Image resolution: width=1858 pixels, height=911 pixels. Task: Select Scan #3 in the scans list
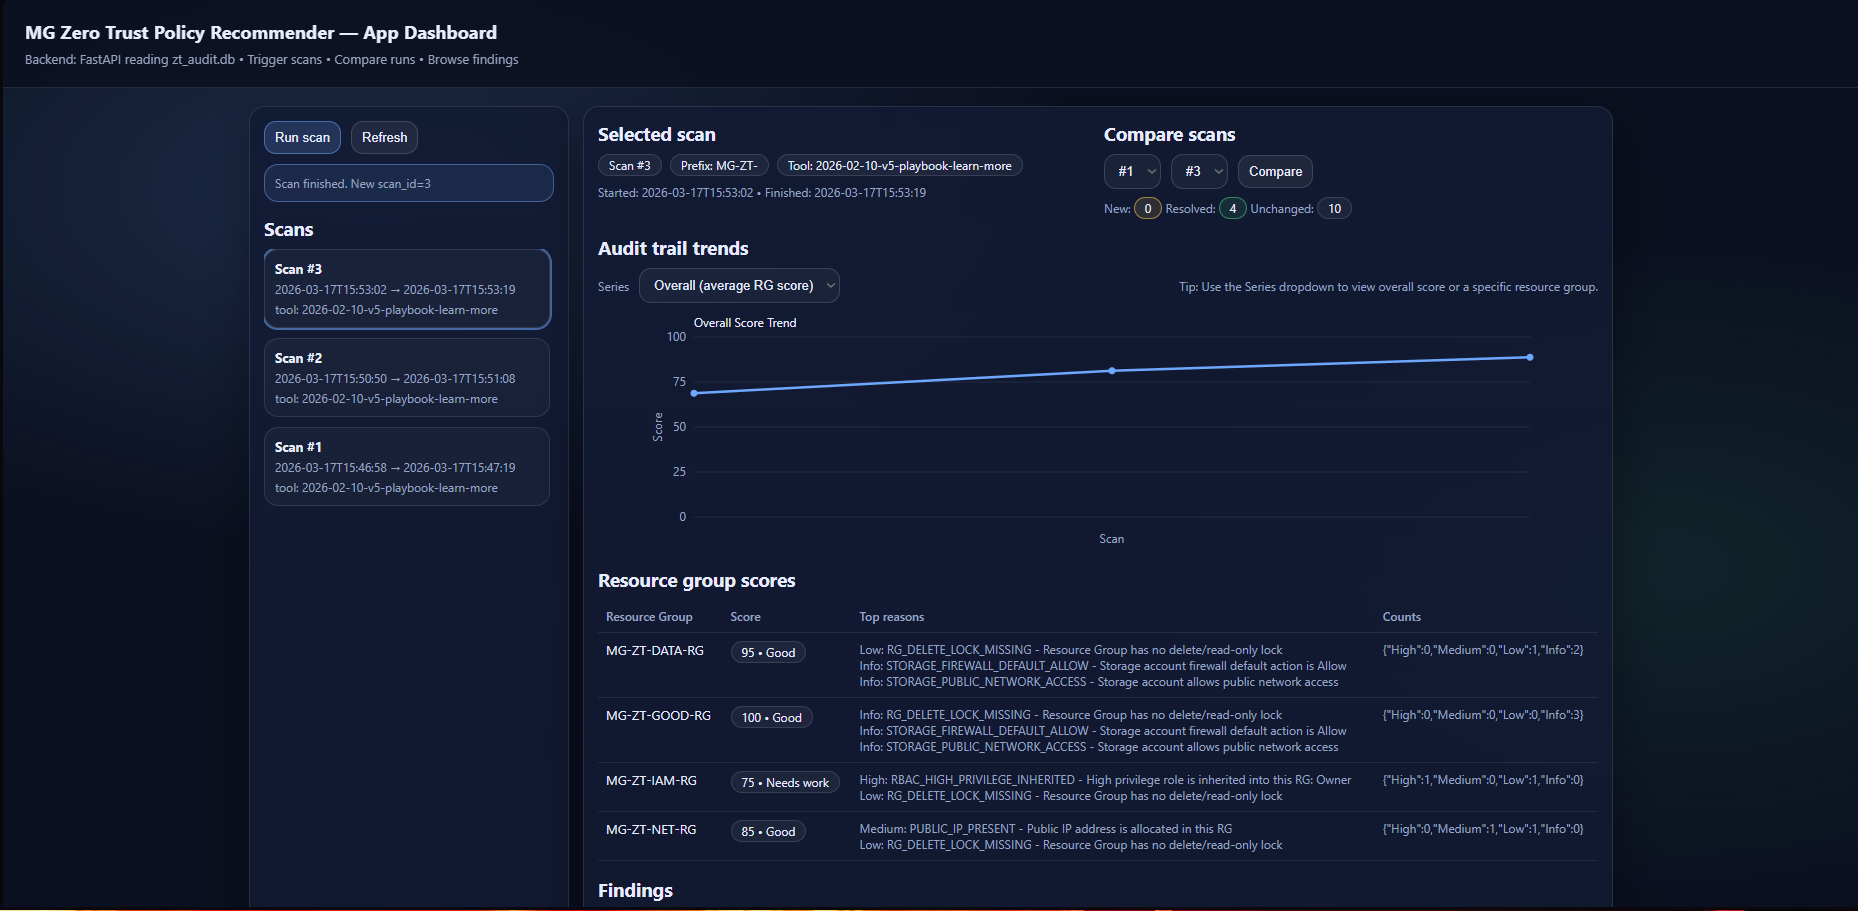click(x=407, y=289)
